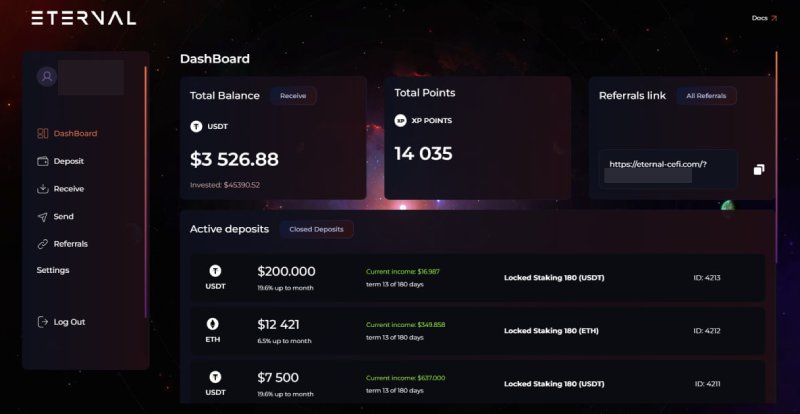Open the Docs link
Viewport: 800px width, 414px height.
click(x=764, y=18)
